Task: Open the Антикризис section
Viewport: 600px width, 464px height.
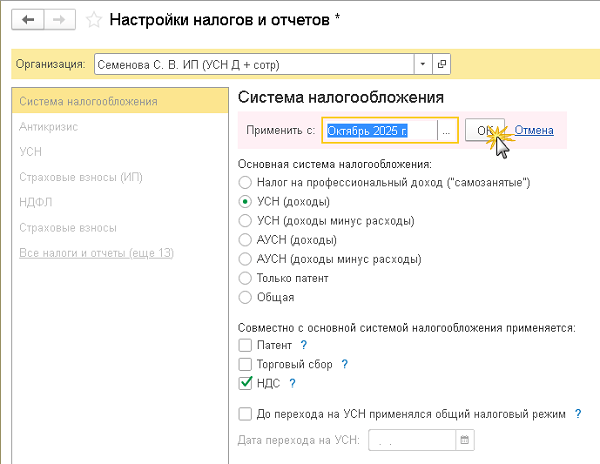Action: click(x=48, y=127)
